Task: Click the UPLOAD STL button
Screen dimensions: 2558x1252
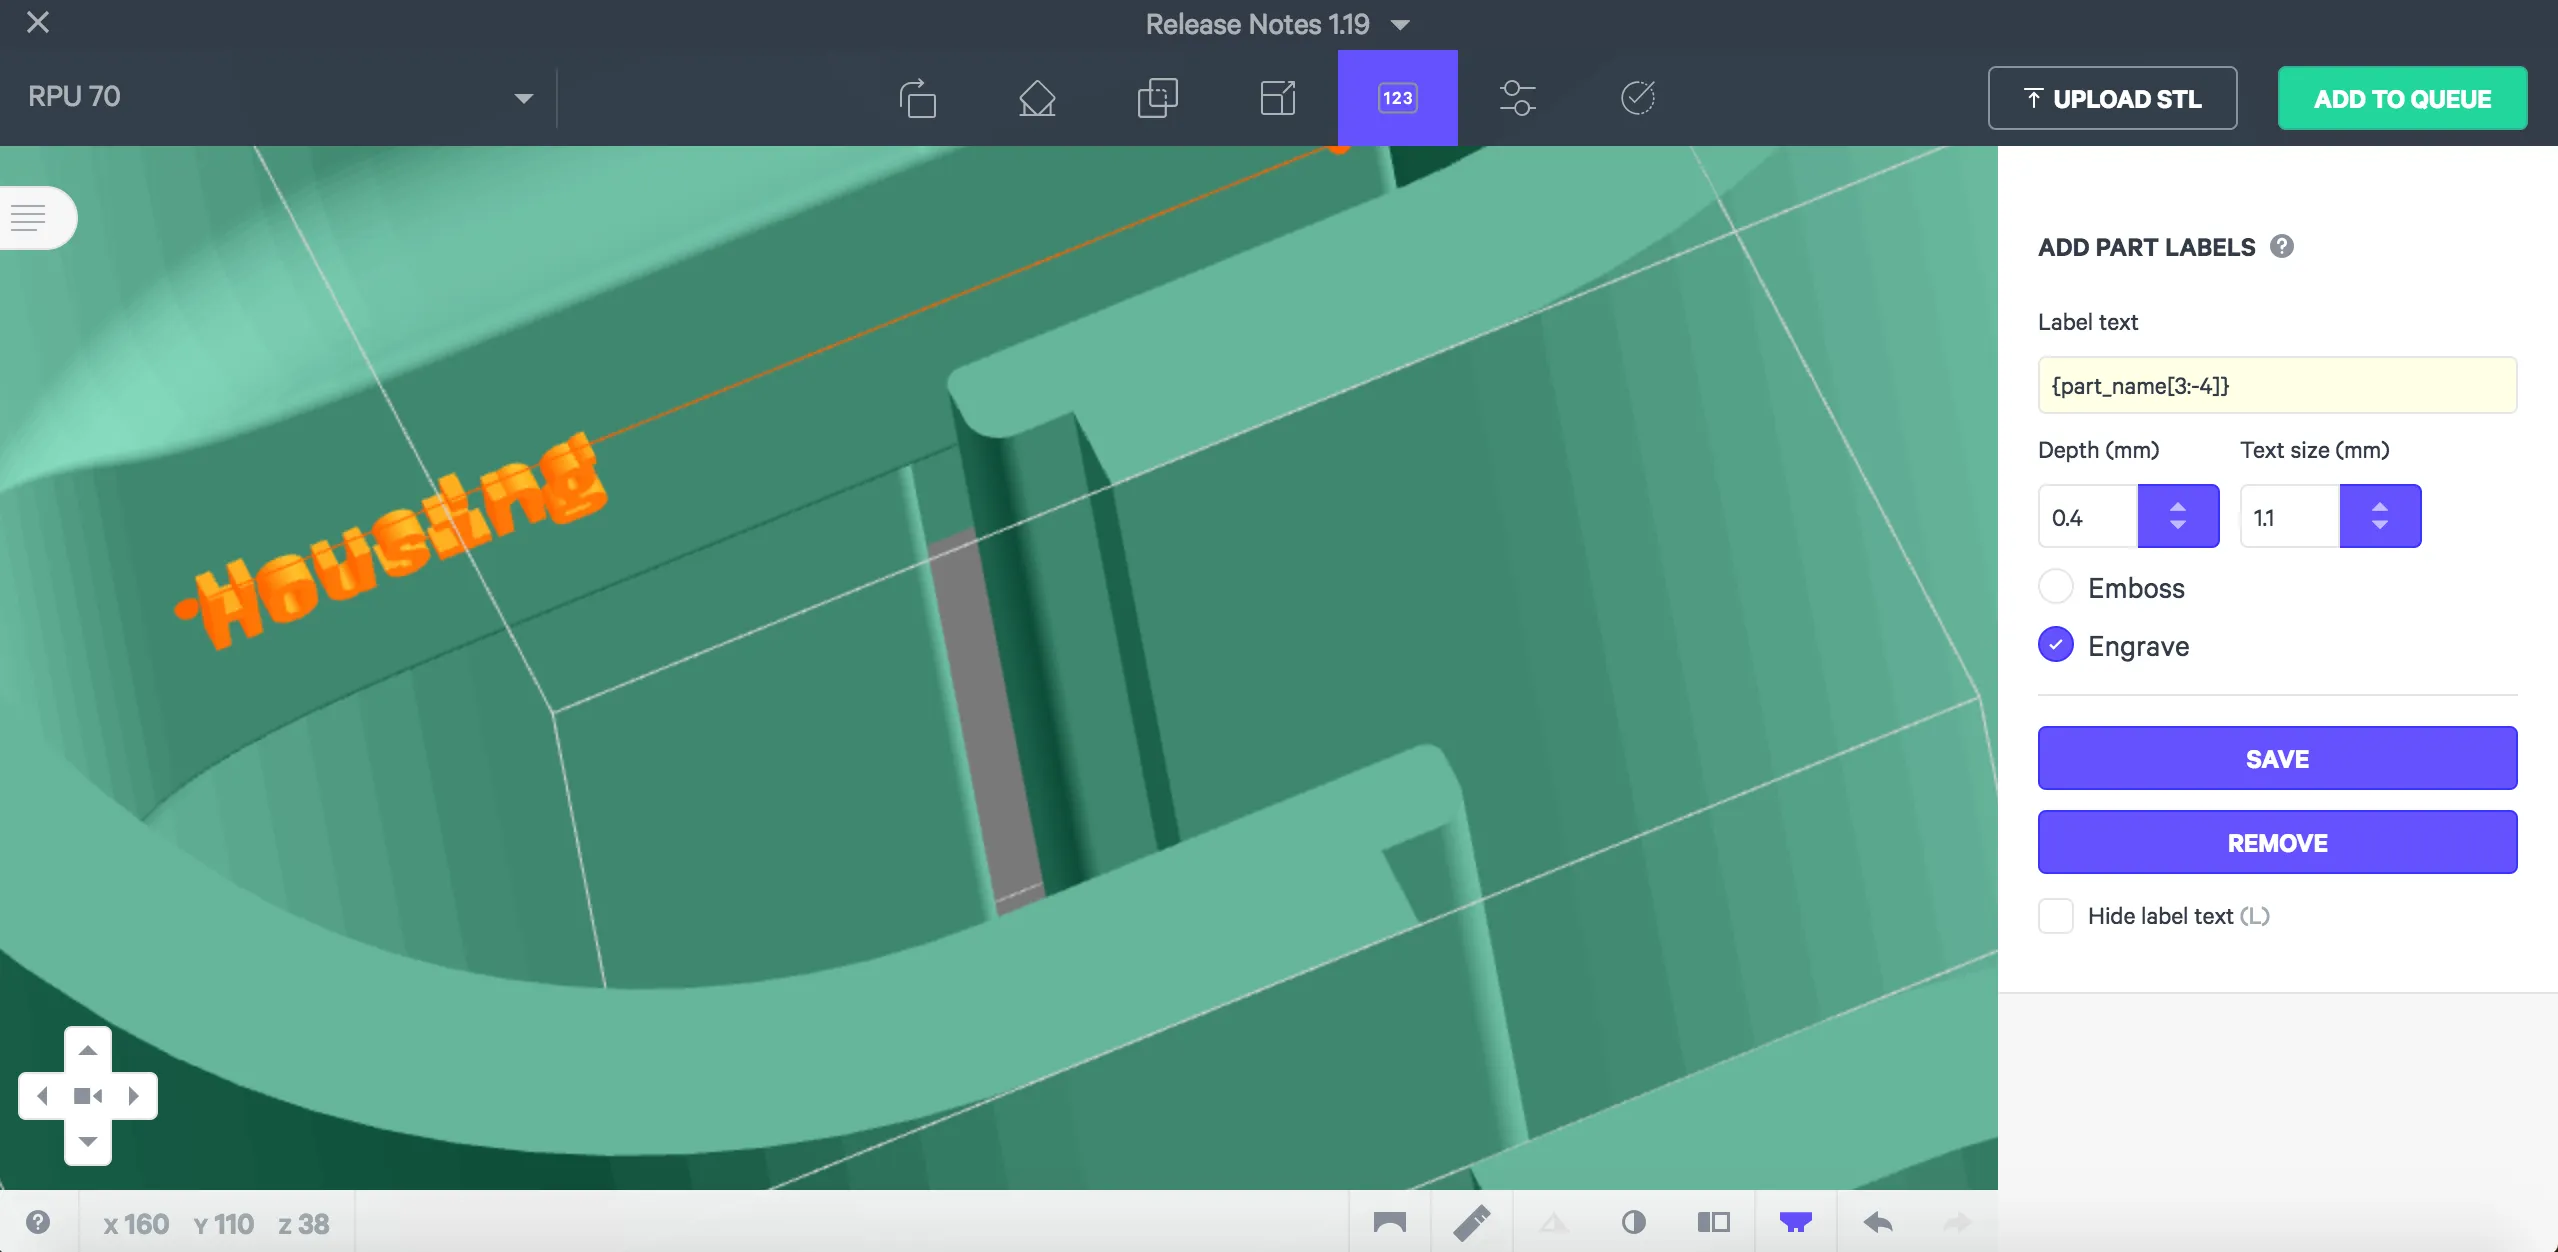Action: pyautogui.click(x=2112, y=98)
